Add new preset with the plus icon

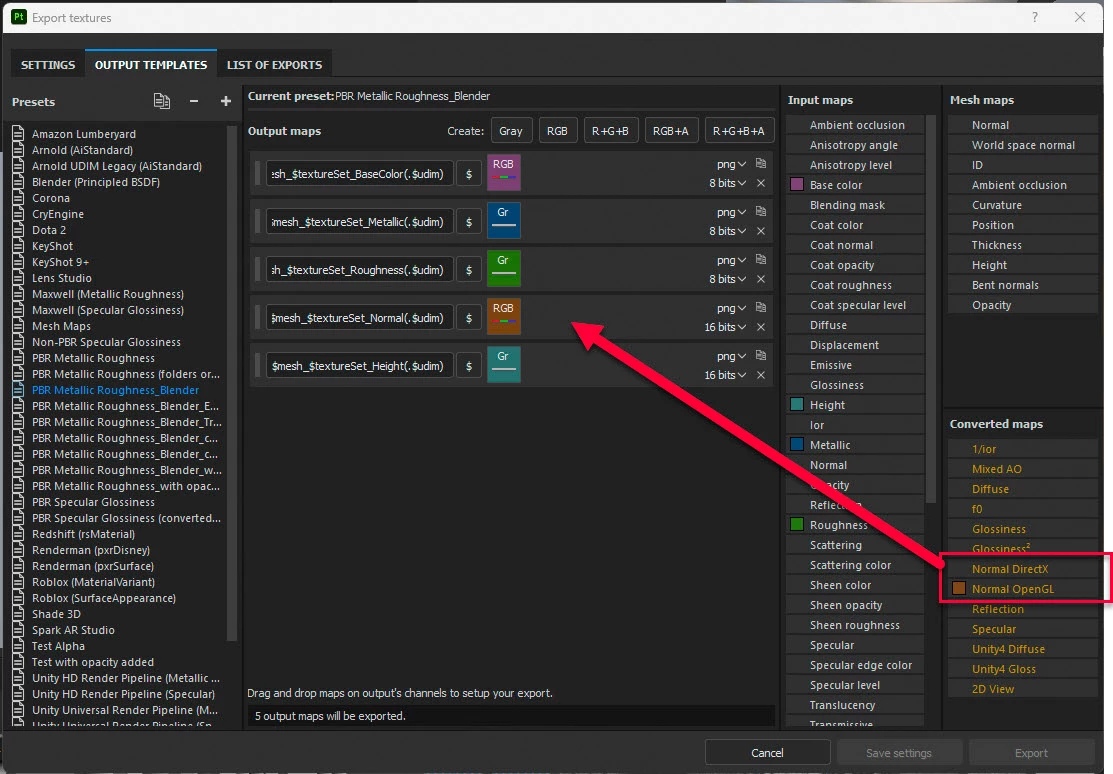click(226, 102)
